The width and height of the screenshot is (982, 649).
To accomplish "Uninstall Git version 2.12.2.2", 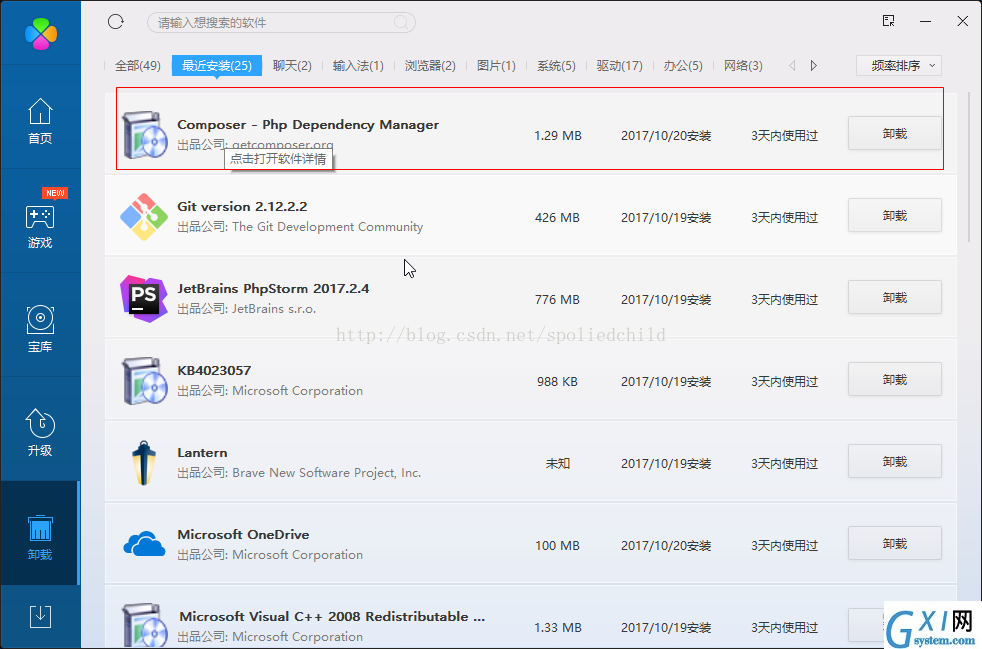I will coord(894,215).
